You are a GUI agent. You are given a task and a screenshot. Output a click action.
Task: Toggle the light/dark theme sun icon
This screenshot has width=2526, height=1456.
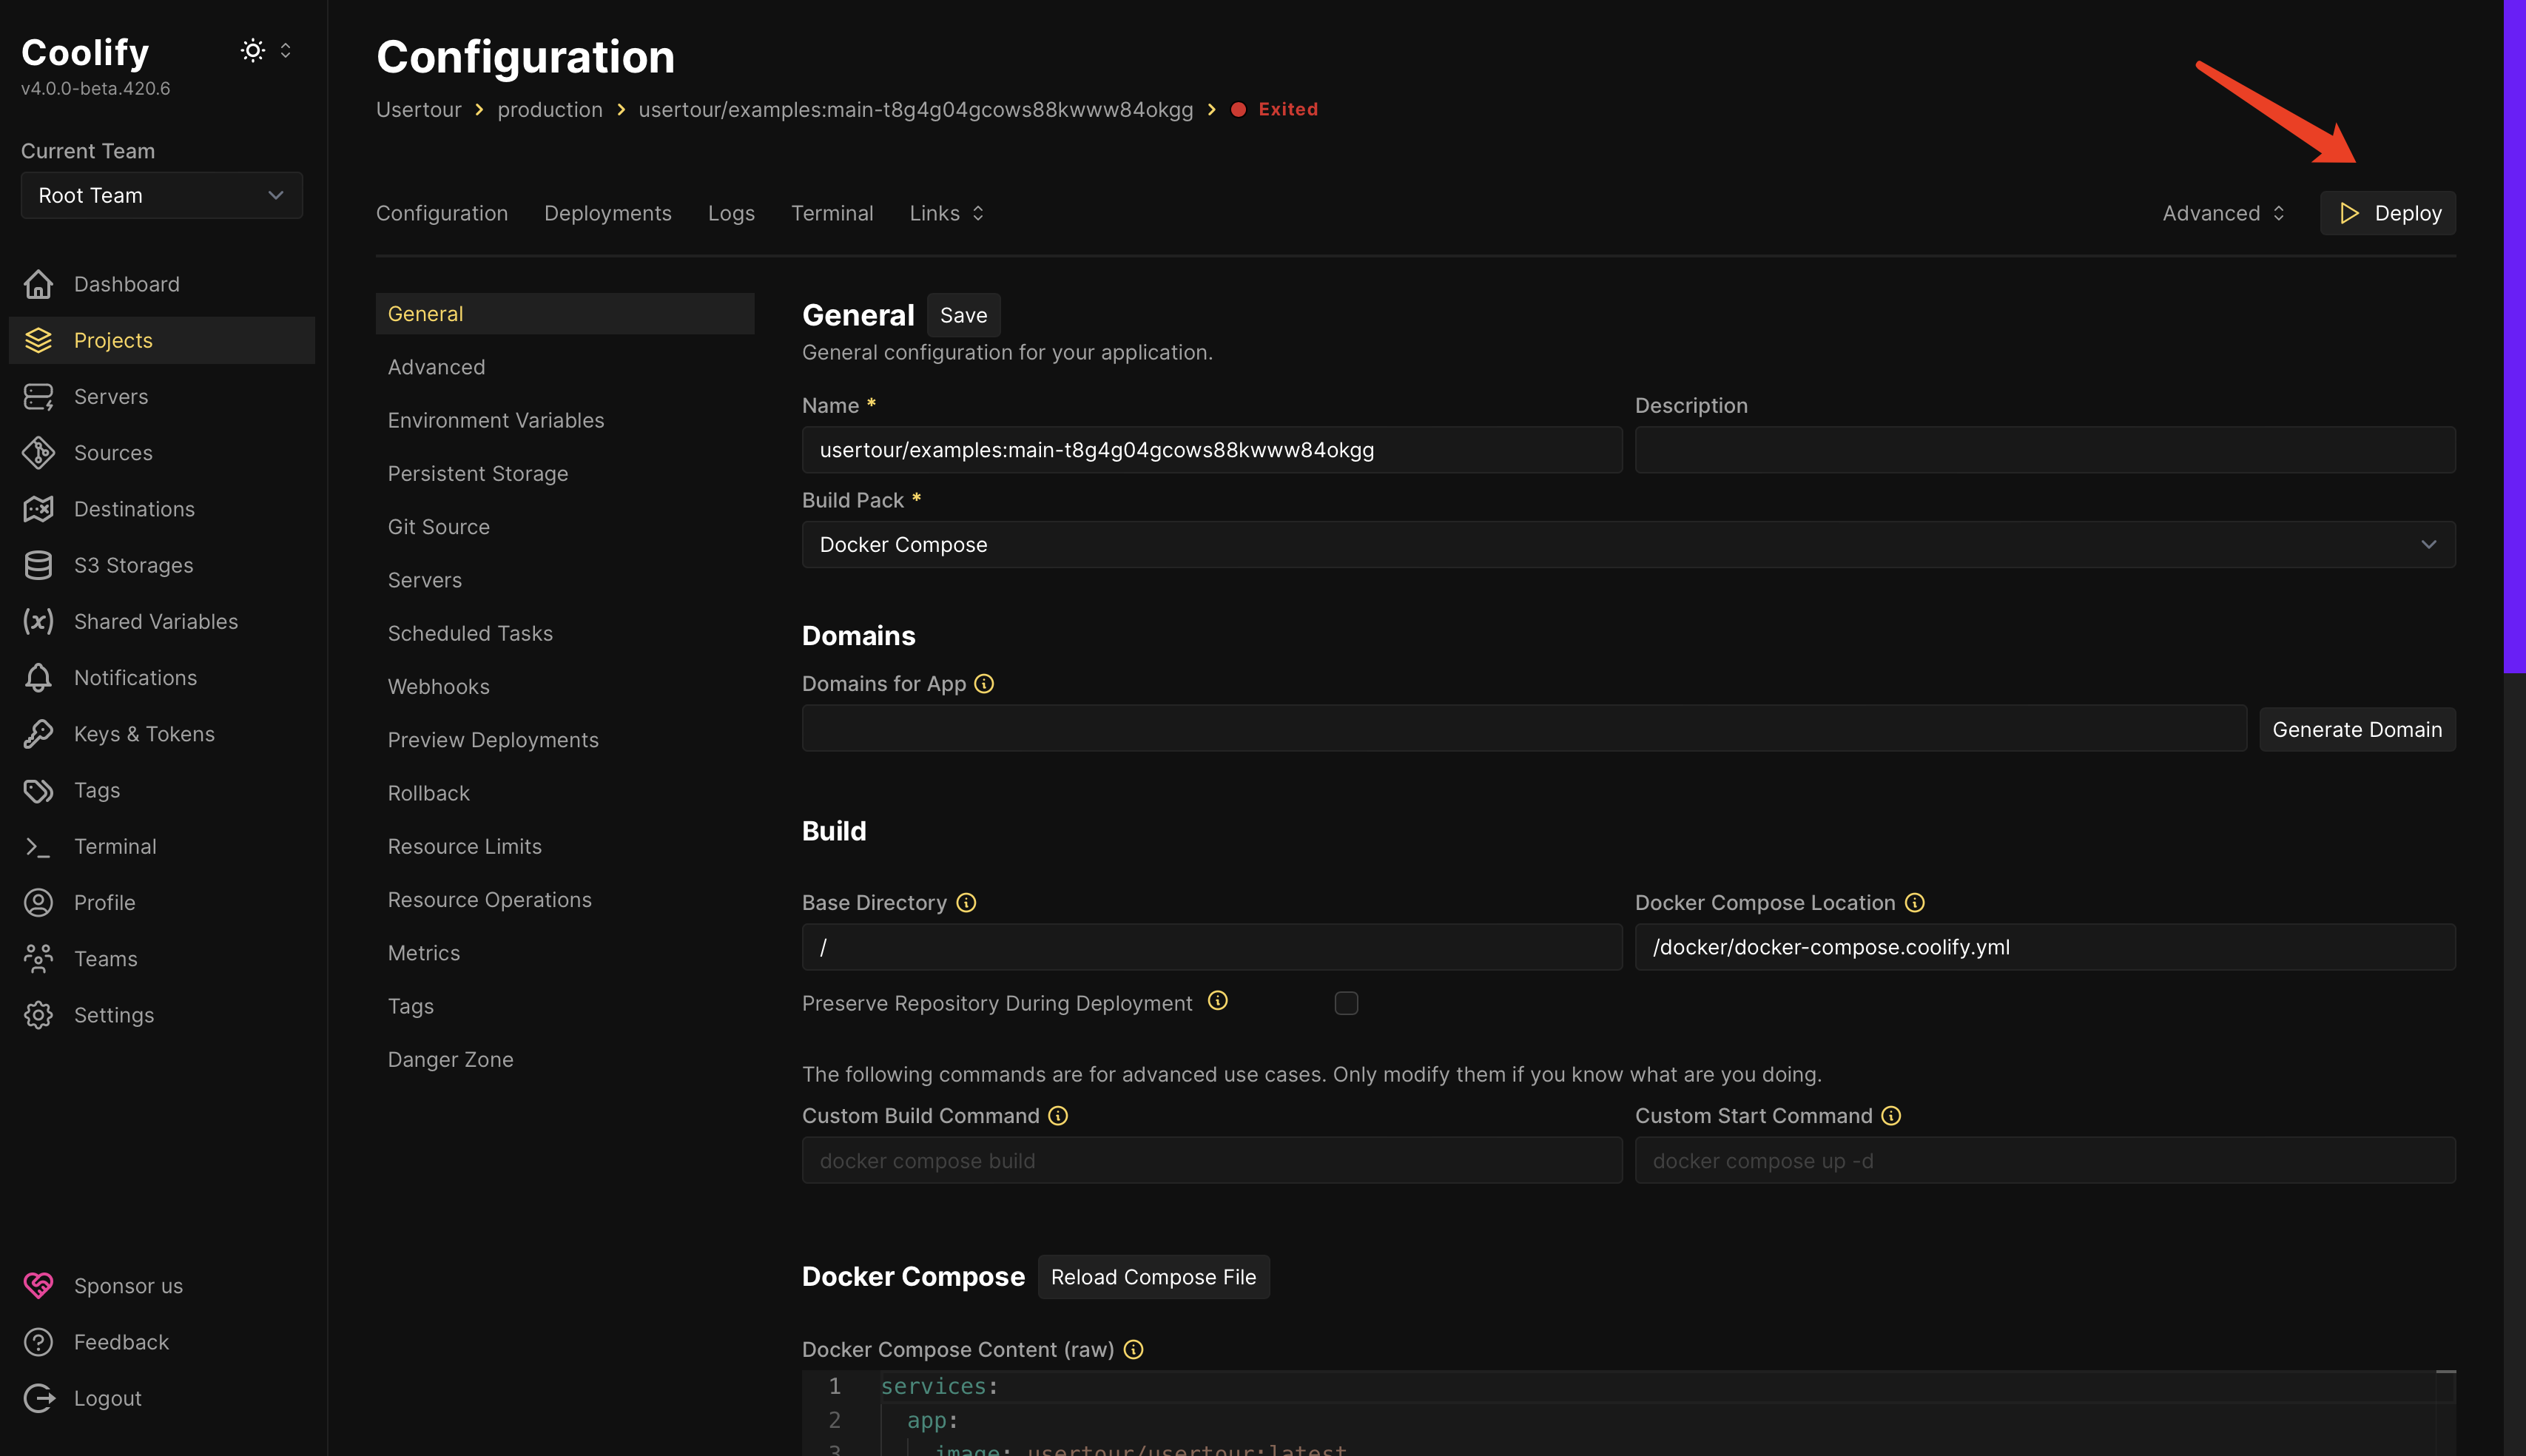pos(253,50)
